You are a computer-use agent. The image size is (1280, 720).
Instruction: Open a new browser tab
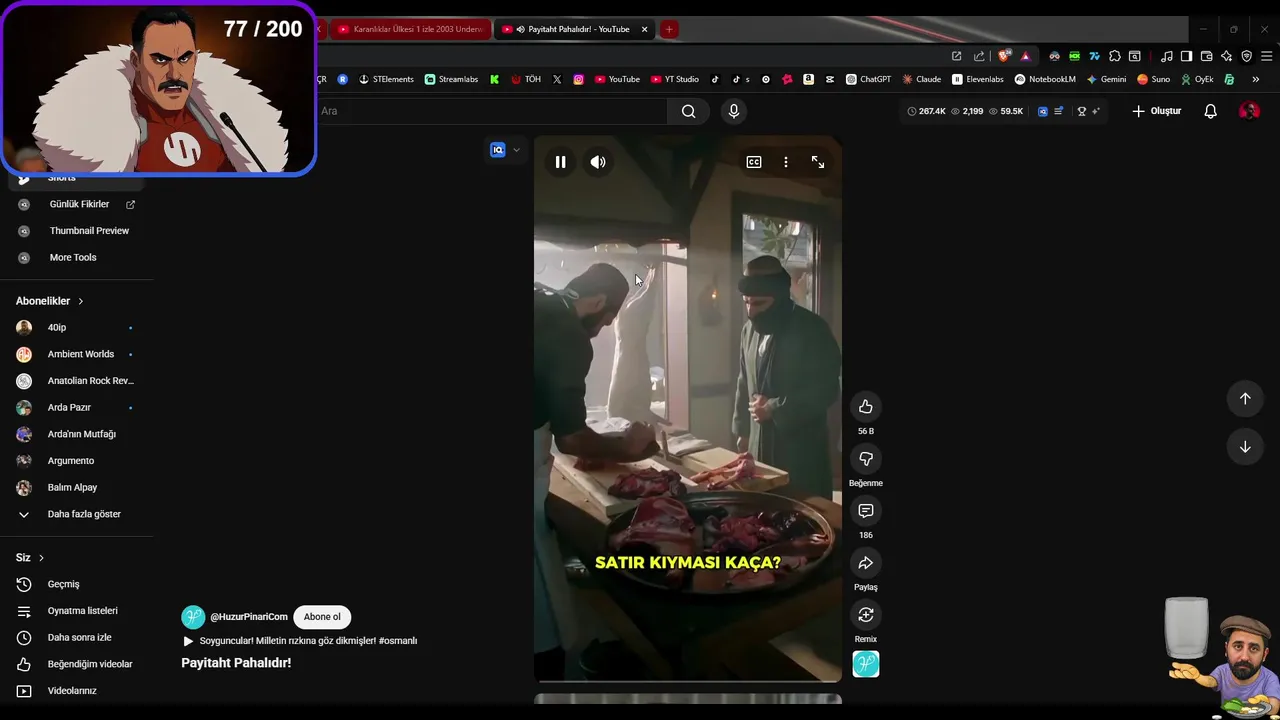coord(669,29)
